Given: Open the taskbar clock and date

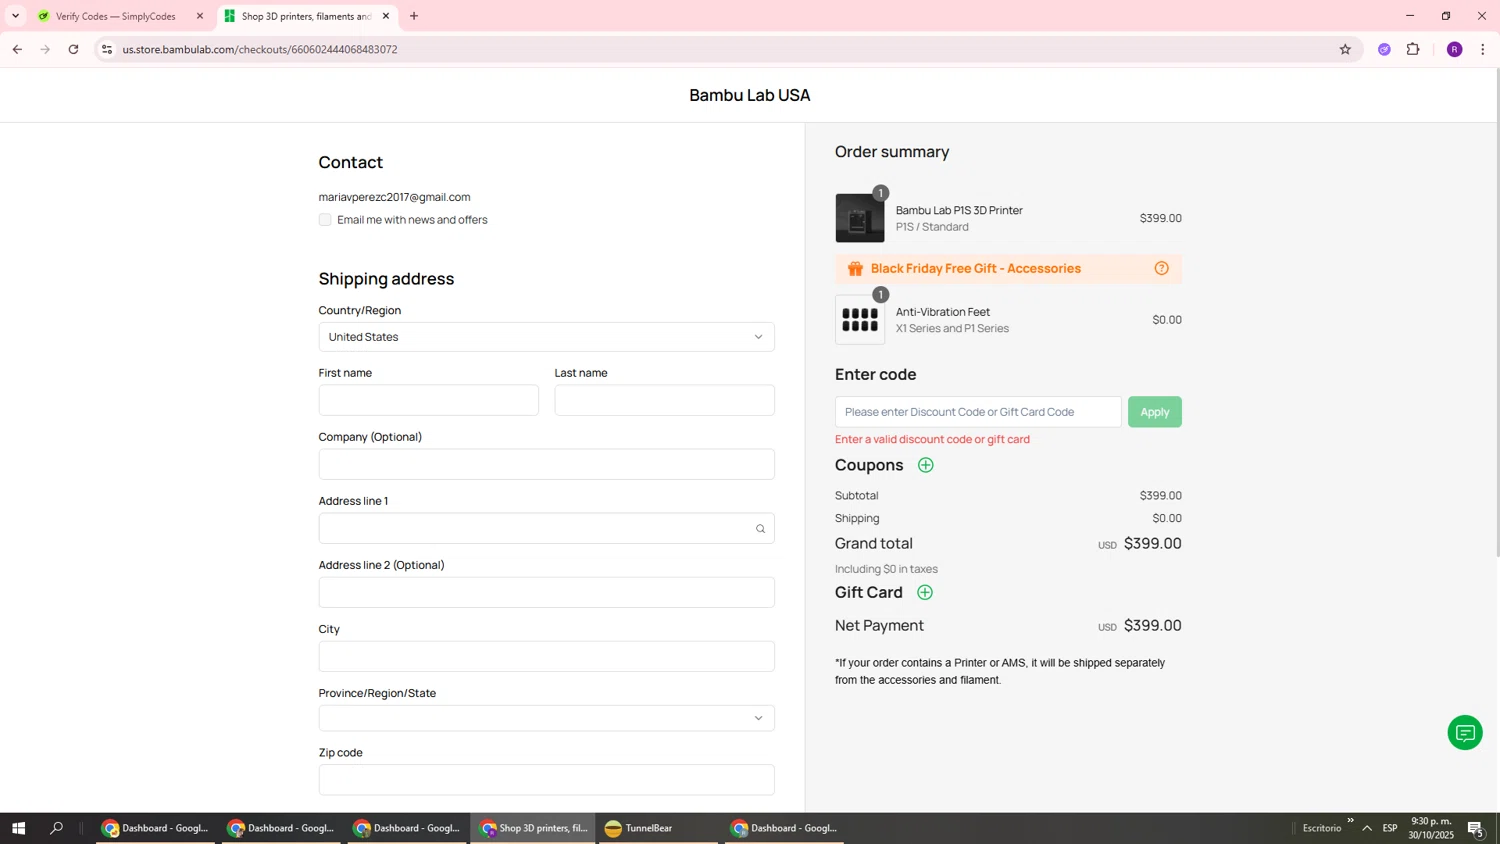Looking at the screenshot, I should point(1431,828).
